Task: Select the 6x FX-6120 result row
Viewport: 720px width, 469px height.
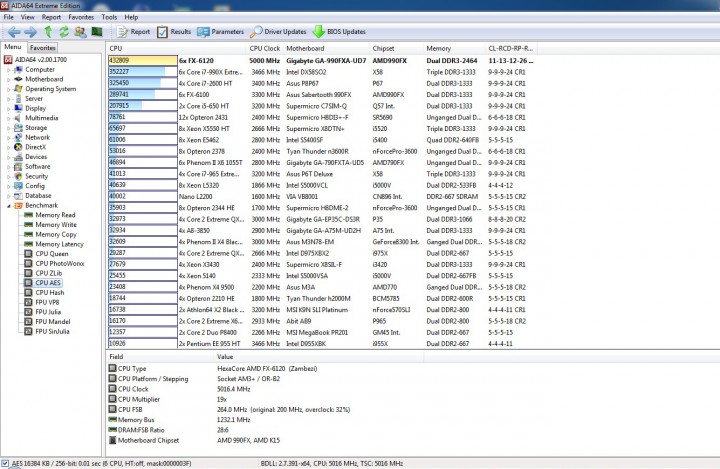Action: coord(321,60)
